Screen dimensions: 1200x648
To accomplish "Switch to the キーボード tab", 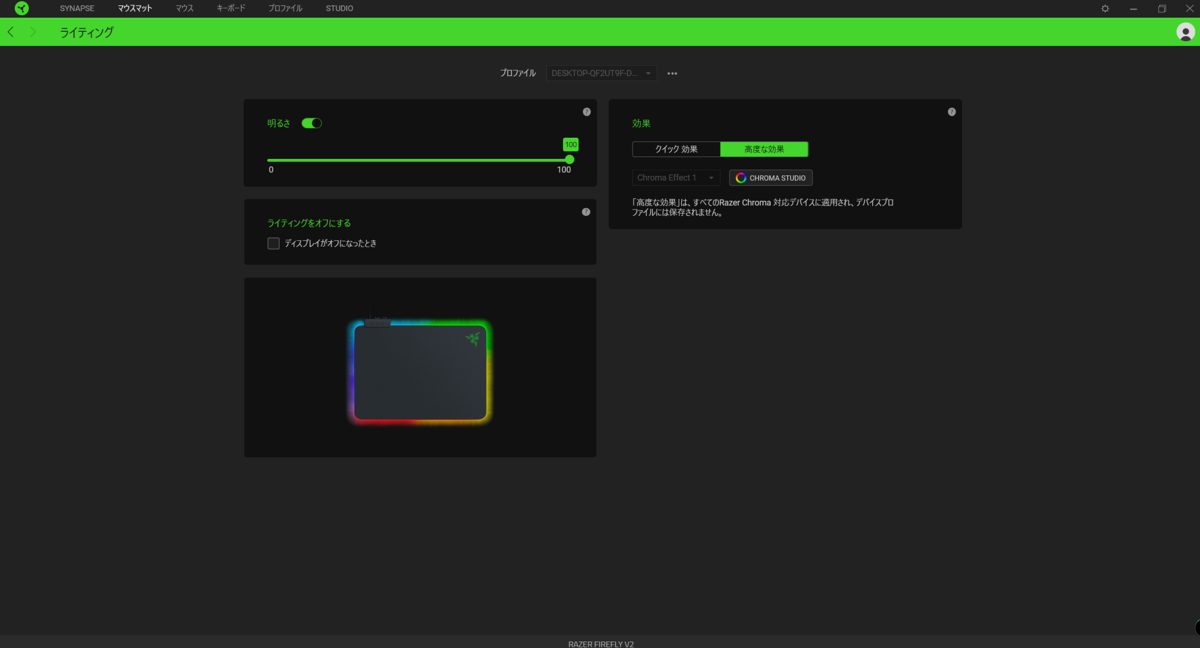I will pos(231,8).
